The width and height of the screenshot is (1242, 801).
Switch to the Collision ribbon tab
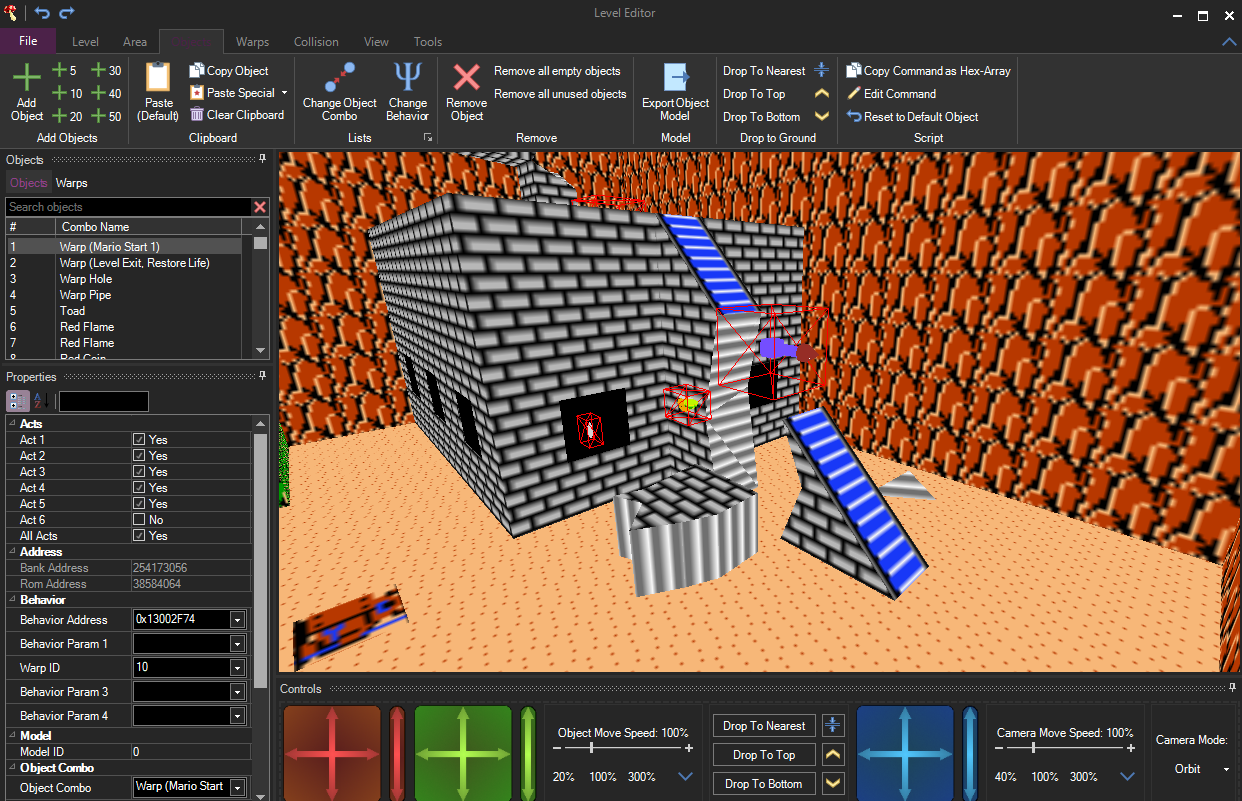[316, 42]
